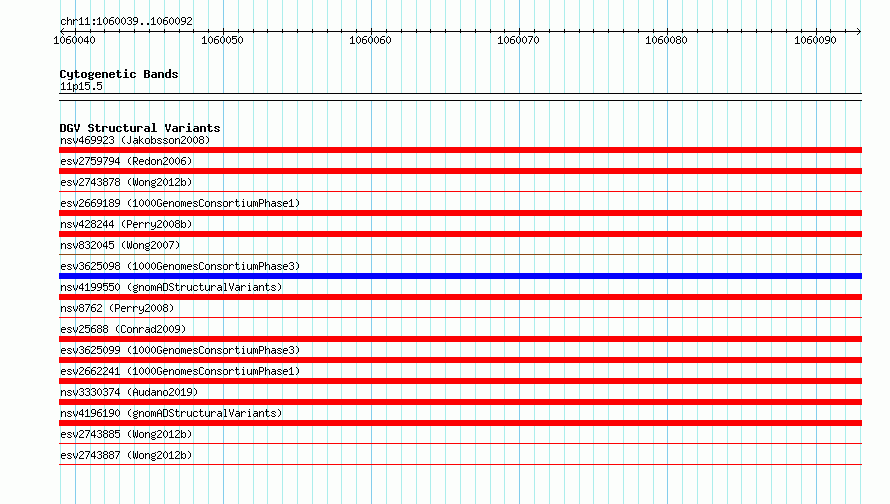Screen dimensions: 890x504
Task: Click the red bar under nsv469923
Action: pos(460,150)
